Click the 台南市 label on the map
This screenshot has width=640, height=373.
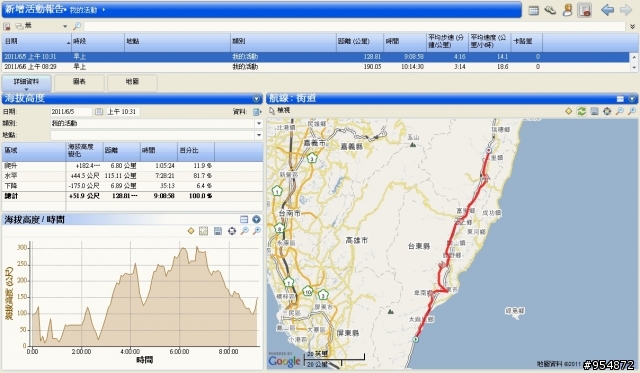[x=289, y=213]
